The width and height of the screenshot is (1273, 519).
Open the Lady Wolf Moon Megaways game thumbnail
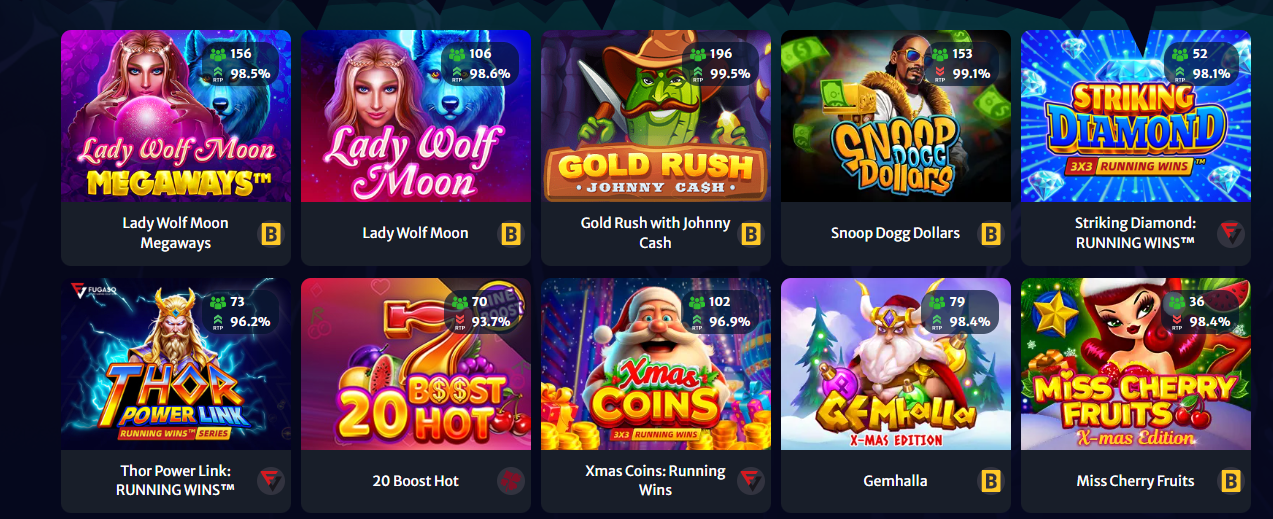point(176,116)
